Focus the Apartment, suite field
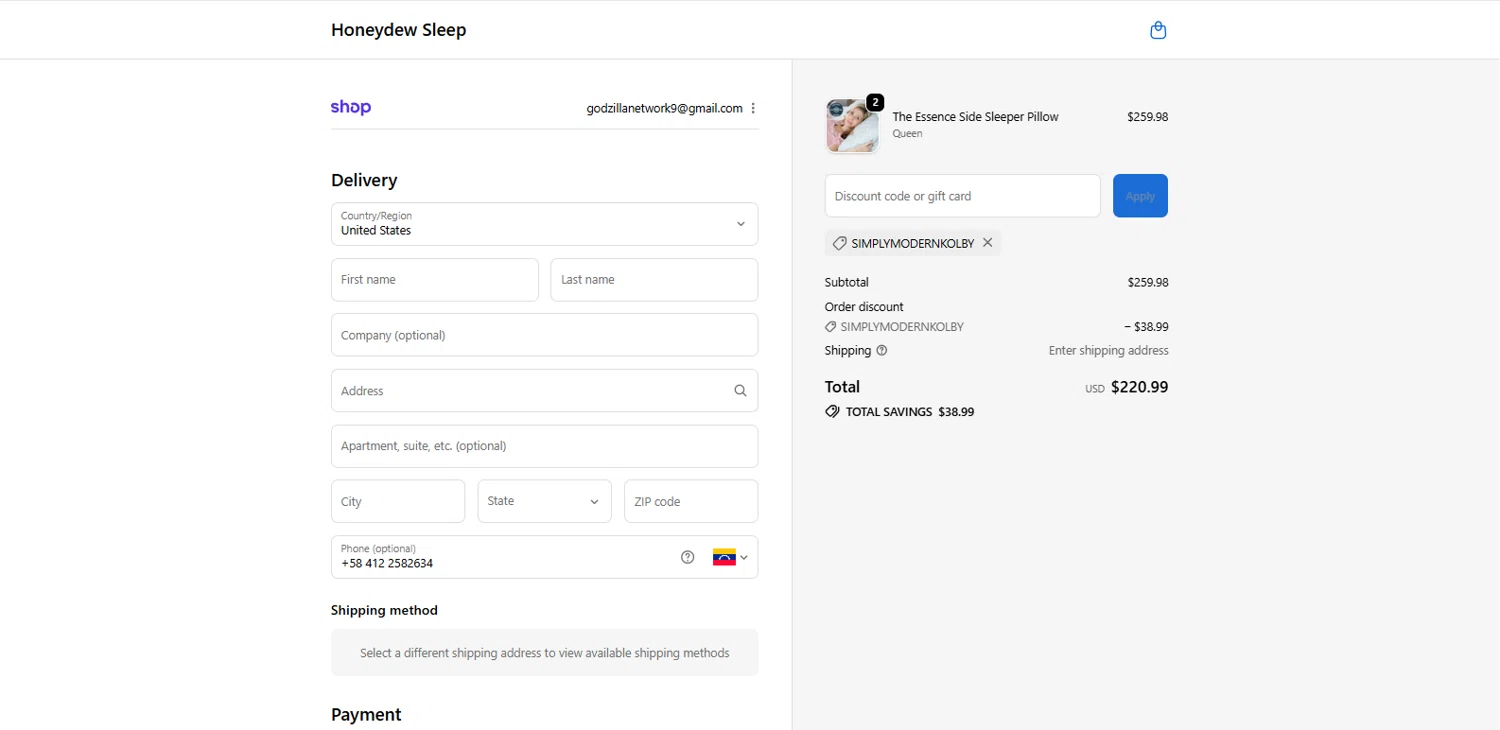Viewport: 1500px width, 730px height. click(x=544, y=446)
